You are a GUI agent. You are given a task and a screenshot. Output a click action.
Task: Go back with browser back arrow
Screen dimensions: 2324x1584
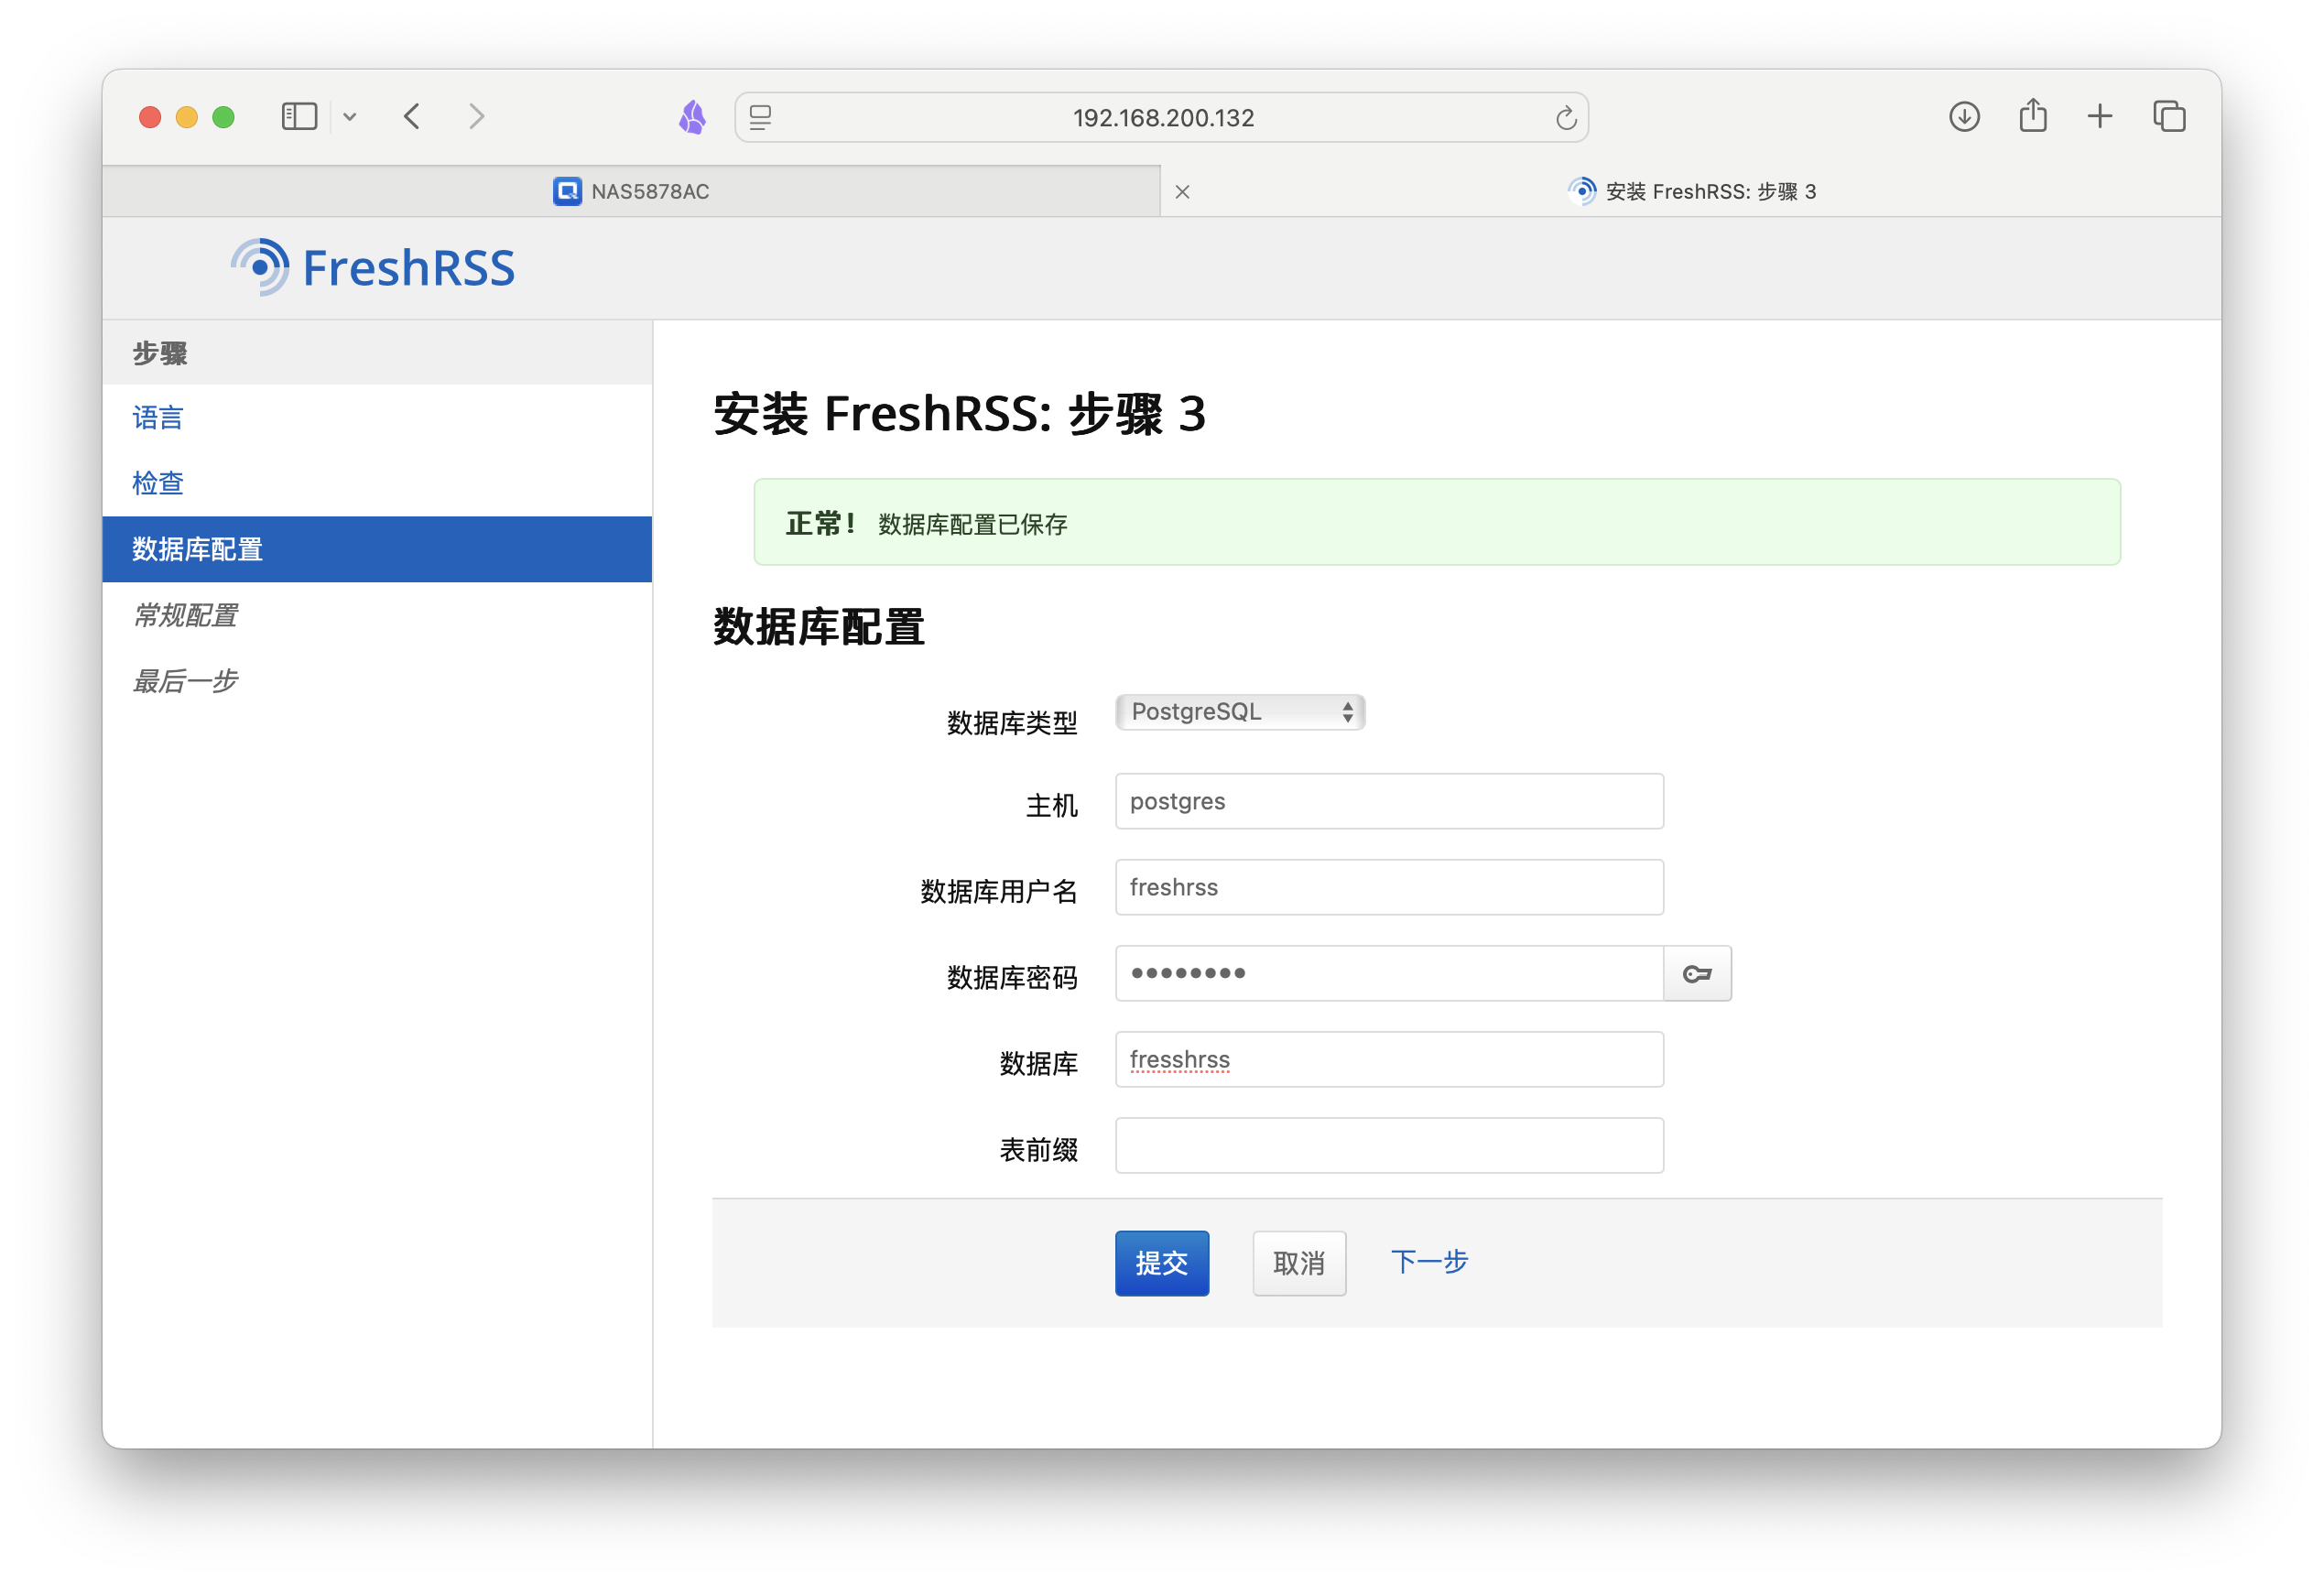413,117
